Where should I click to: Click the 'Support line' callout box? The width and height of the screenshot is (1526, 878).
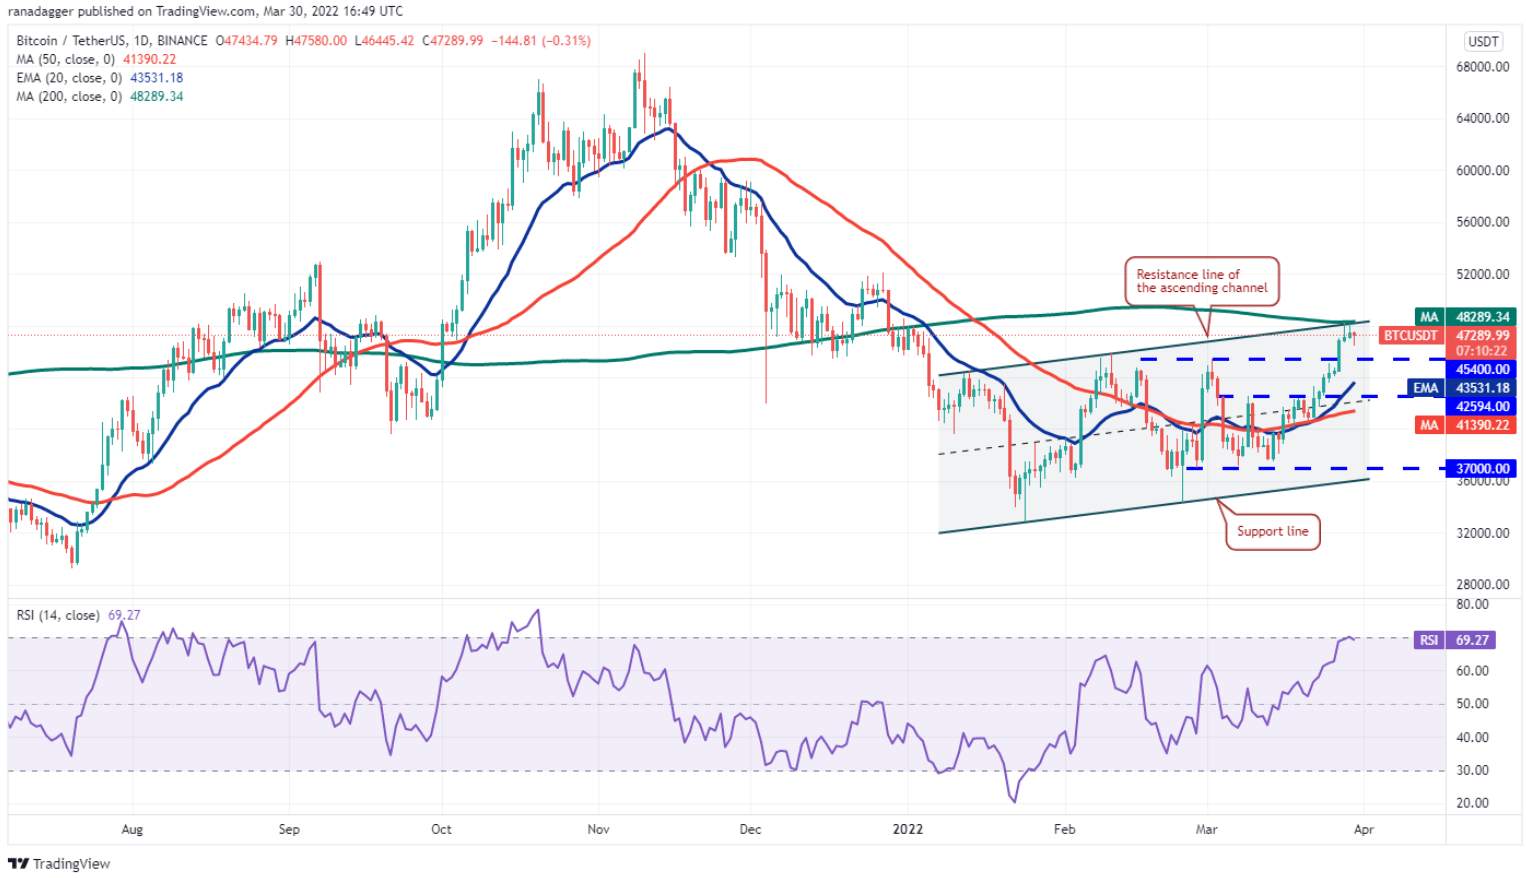(1272, 531)
